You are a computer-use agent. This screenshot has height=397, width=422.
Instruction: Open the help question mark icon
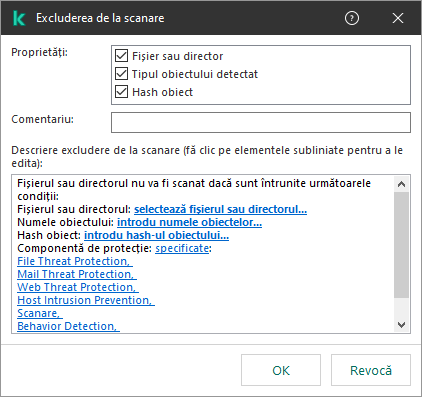coord(352,18)
